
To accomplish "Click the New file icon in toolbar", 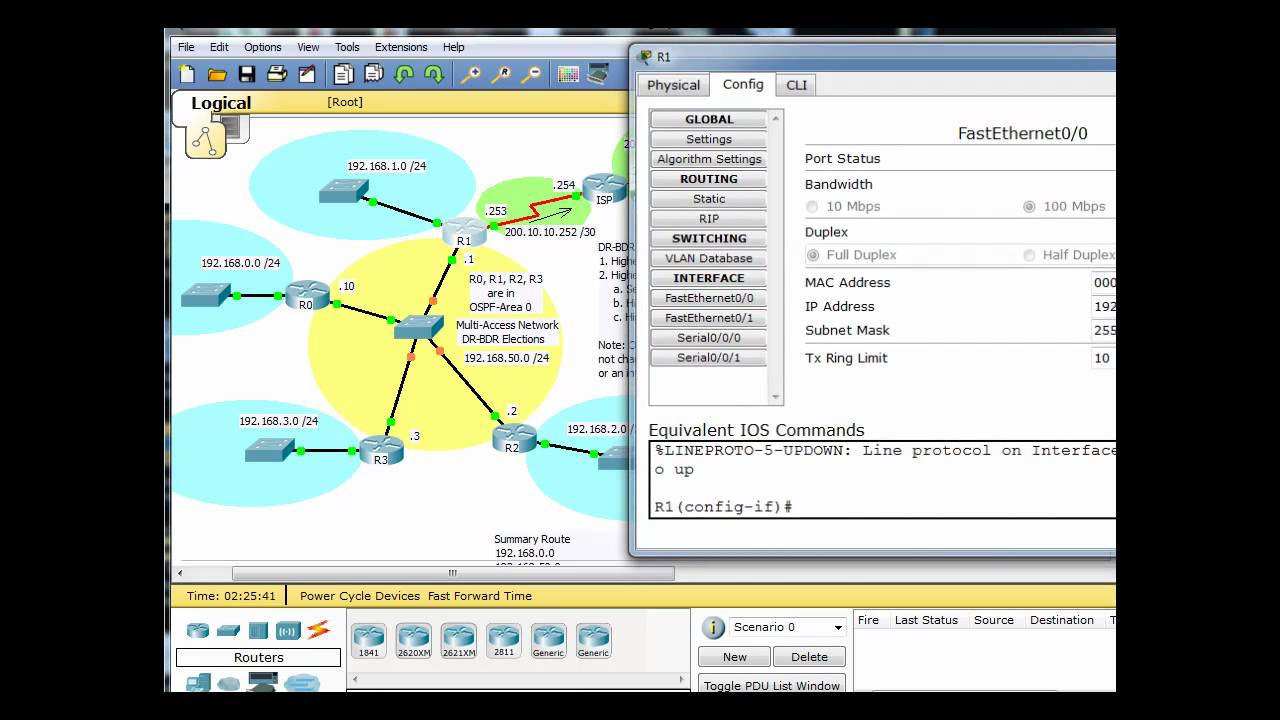I will tap(187, 74).
